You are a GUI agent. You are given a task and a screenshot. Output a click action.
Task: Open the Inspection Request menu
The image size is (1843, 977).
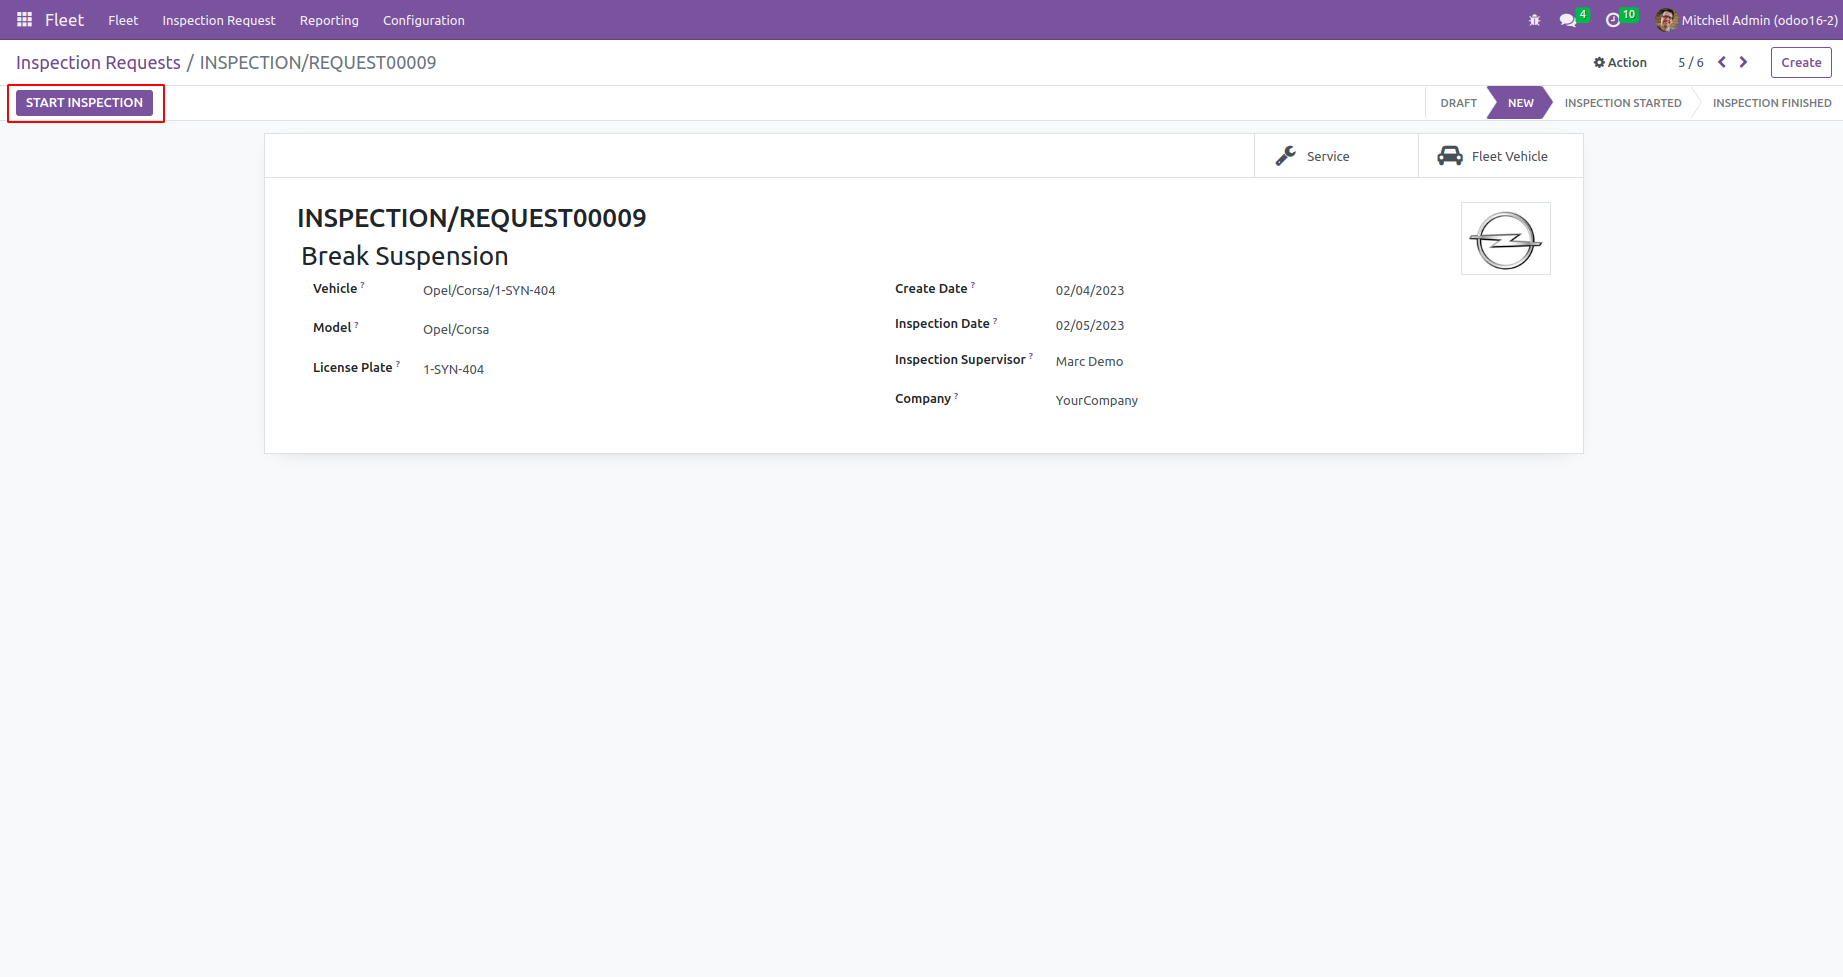tap(219, 20)
